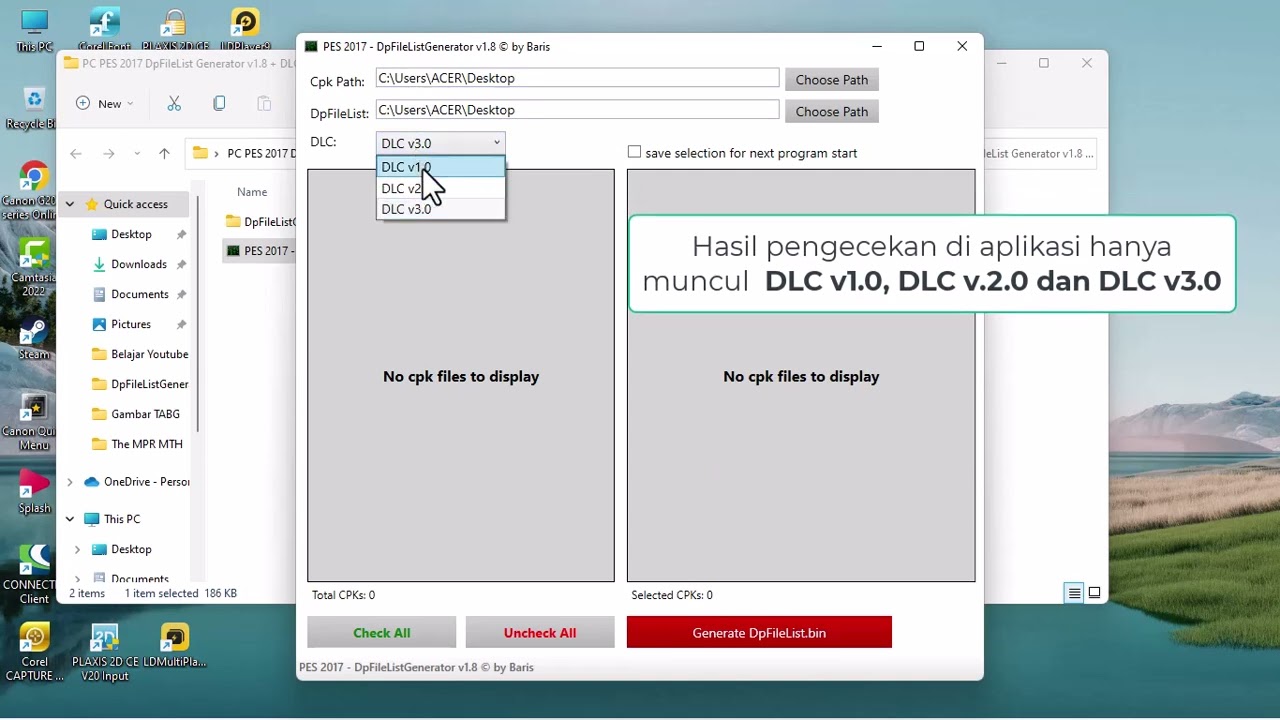Open The MPR MTH folder in sidebar

pyautogui.click(x=137, y=444)
